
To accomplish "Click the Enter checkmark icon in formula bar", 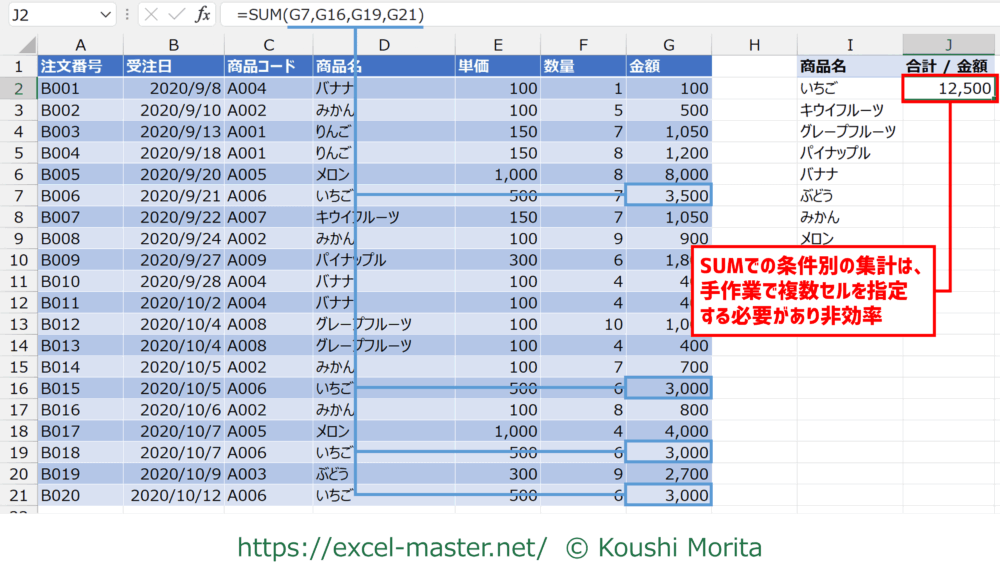I will (175, 15).
